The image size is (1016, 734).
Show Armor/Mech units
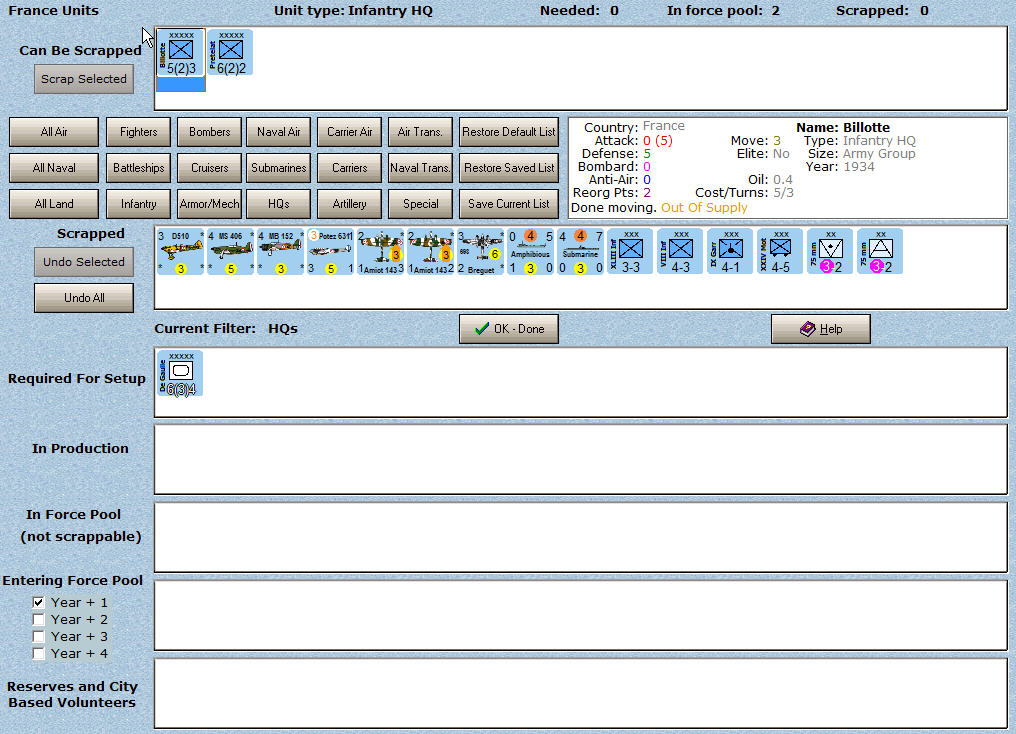coord(209,203)
